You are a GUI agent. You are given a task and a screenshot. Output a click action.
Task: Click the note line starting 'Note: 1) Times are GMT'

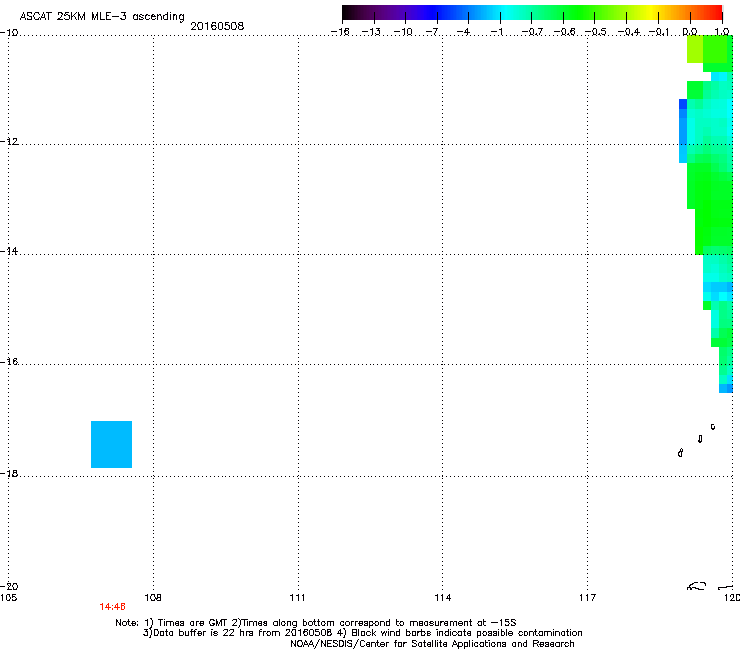coord(316,623)
